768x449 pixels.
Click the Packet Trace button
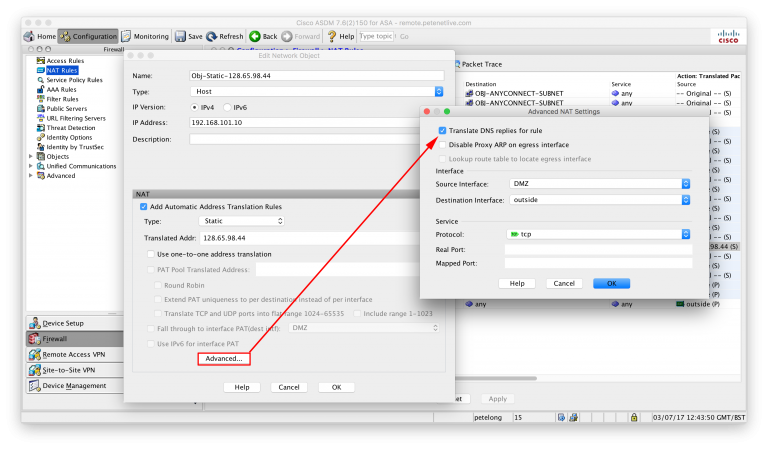point(479,64)
